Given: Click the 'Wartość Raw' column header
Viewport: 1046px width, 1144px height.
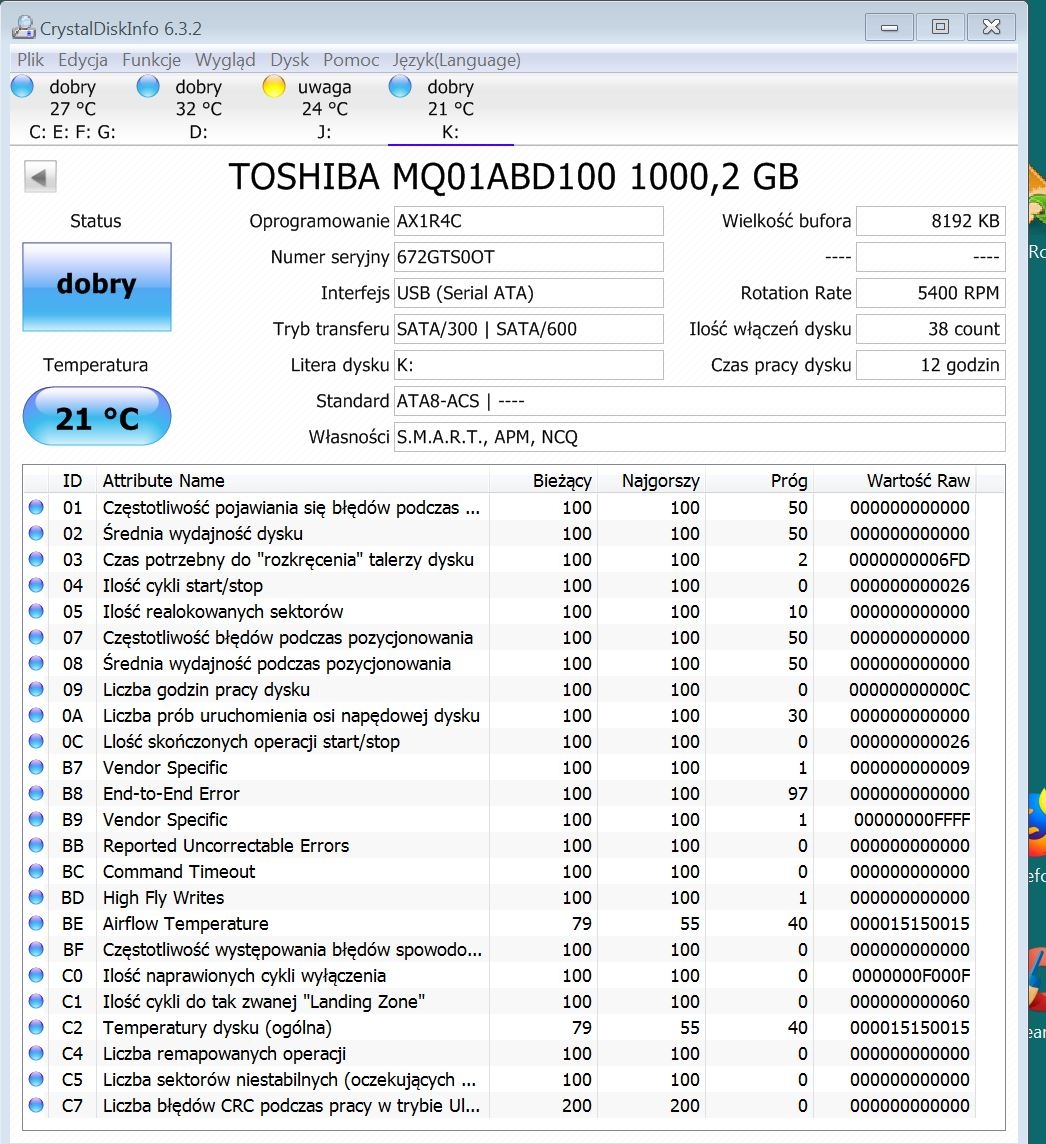Looking at the screenshot, I should click(x=894, y=481).
